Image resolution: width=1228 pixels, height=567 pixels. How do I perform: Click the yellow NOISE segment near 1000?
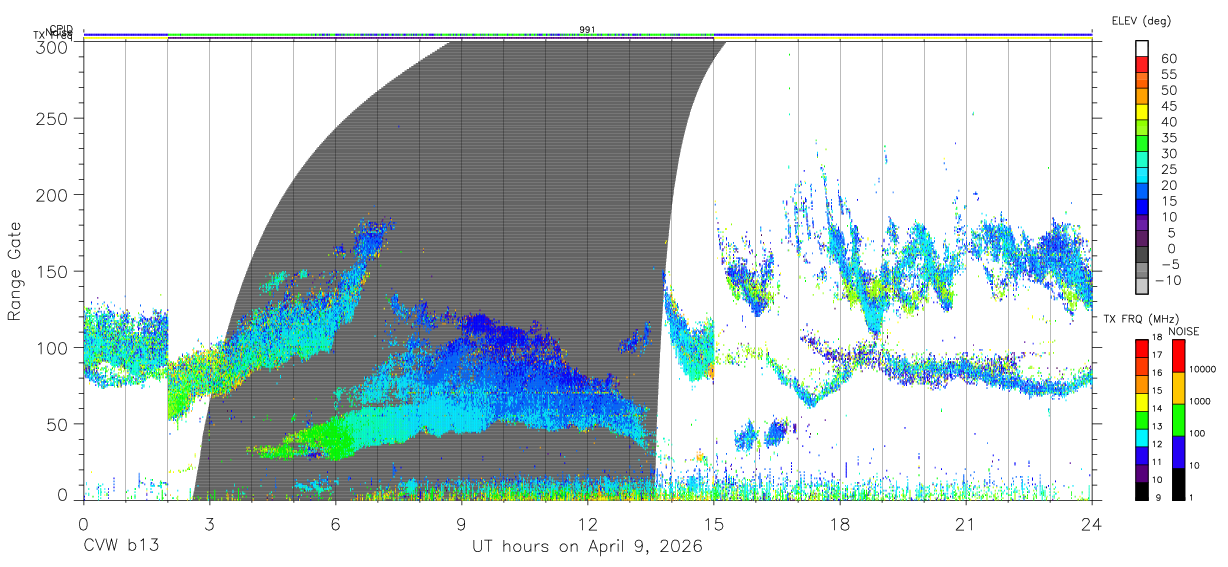[x=1178, y=388]
